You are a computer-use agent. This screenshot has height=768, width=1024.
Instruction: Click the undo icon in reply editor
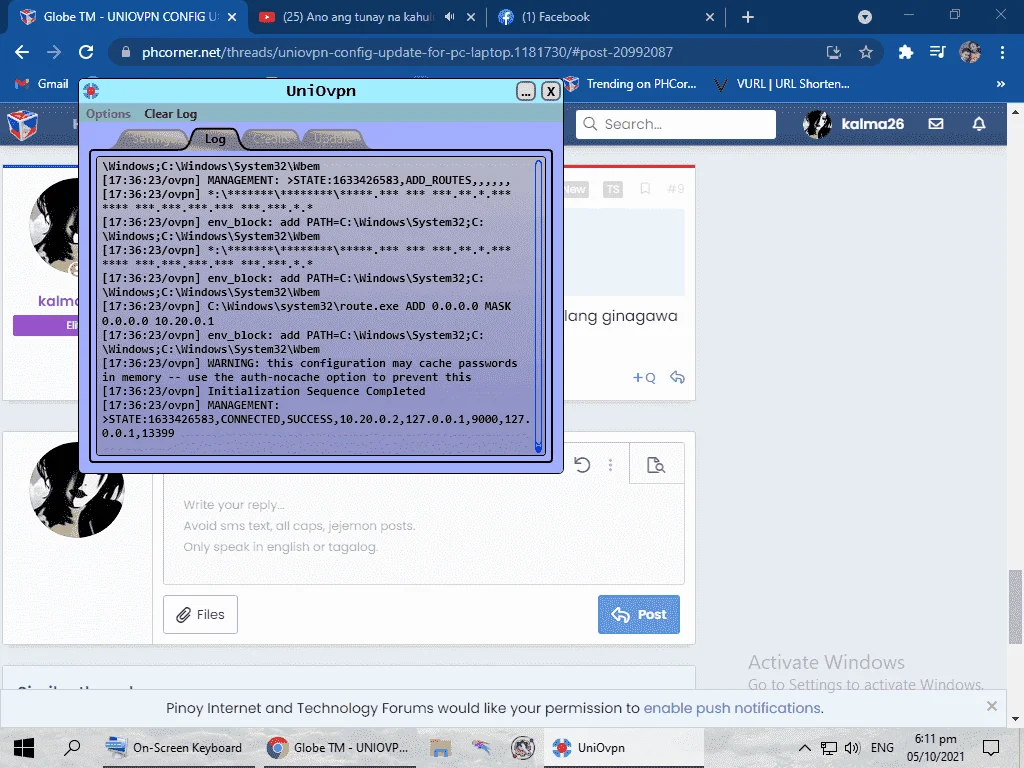click(x=582, y=465)
